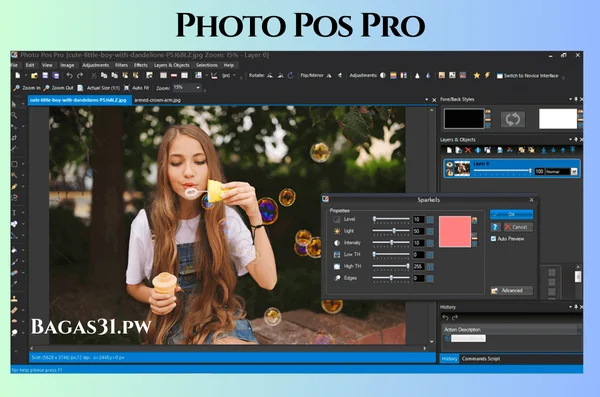Open the Filters menu
600x397 pixels.
click(x=121, y=65)
